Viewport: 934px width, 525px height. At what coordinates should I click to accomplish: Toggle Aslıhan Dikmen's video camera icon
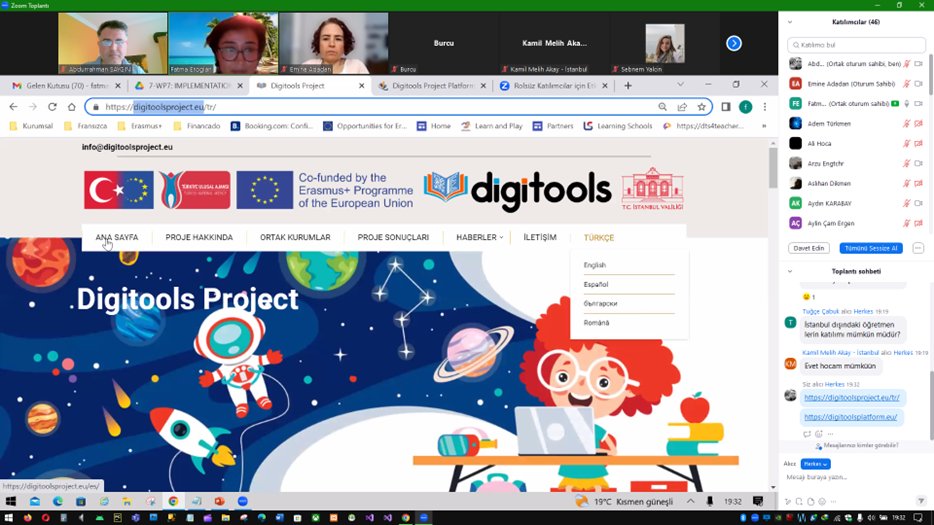(x=919, y=183)
